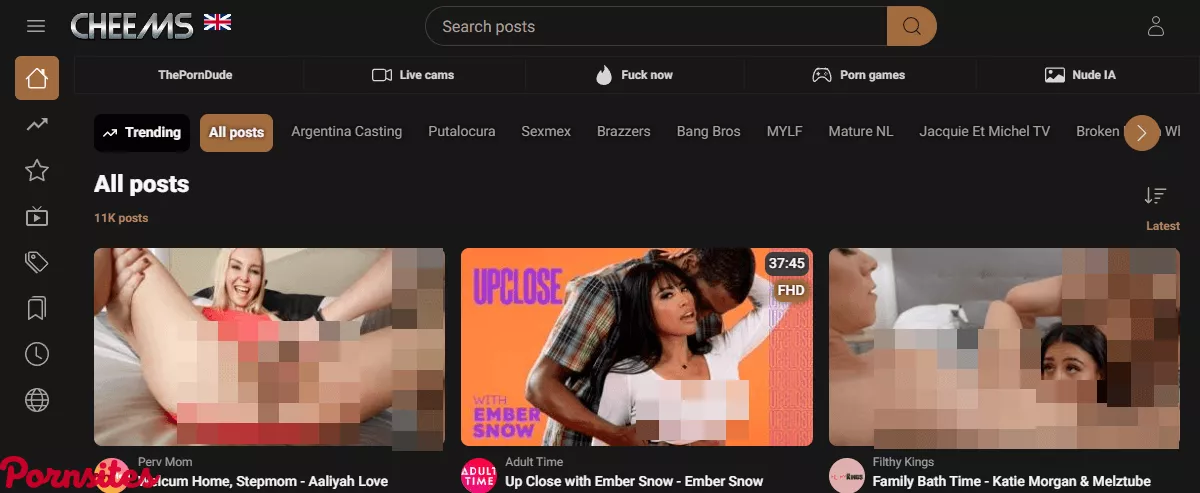Open the video player icon in sidebar

pos(37,216)
